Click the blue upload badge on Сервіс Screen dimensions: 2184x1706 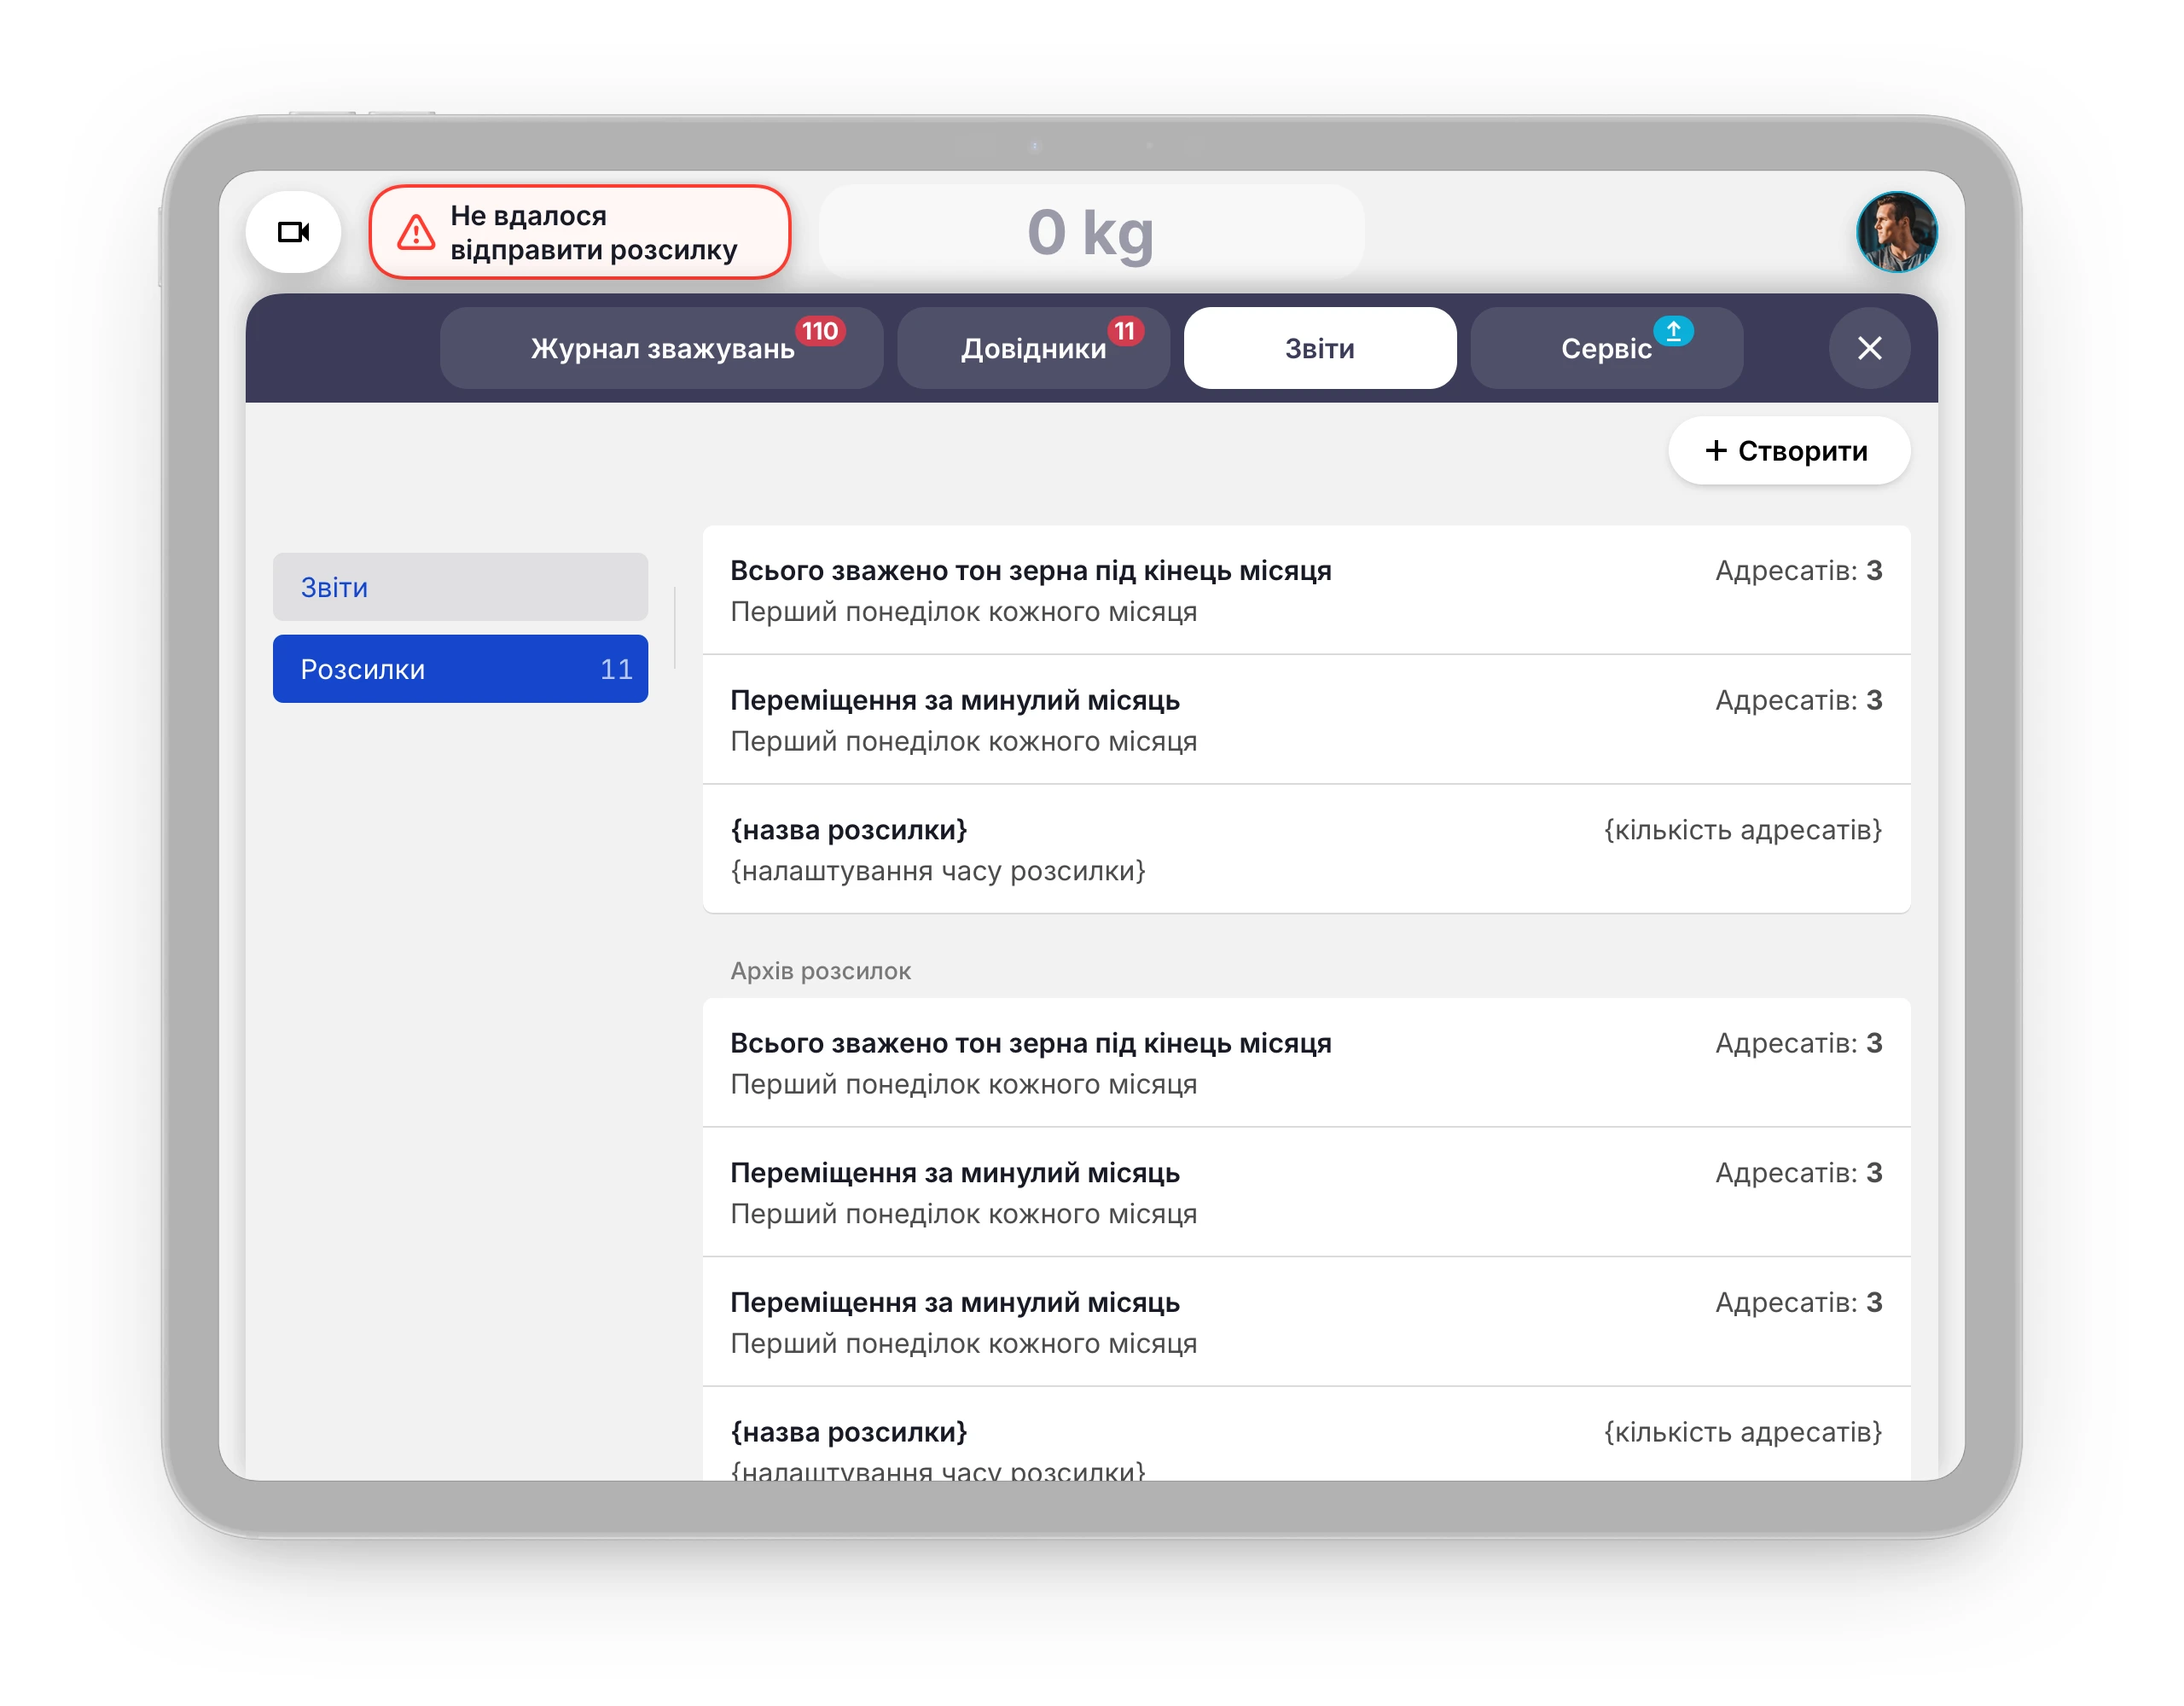click(1673, 330)
